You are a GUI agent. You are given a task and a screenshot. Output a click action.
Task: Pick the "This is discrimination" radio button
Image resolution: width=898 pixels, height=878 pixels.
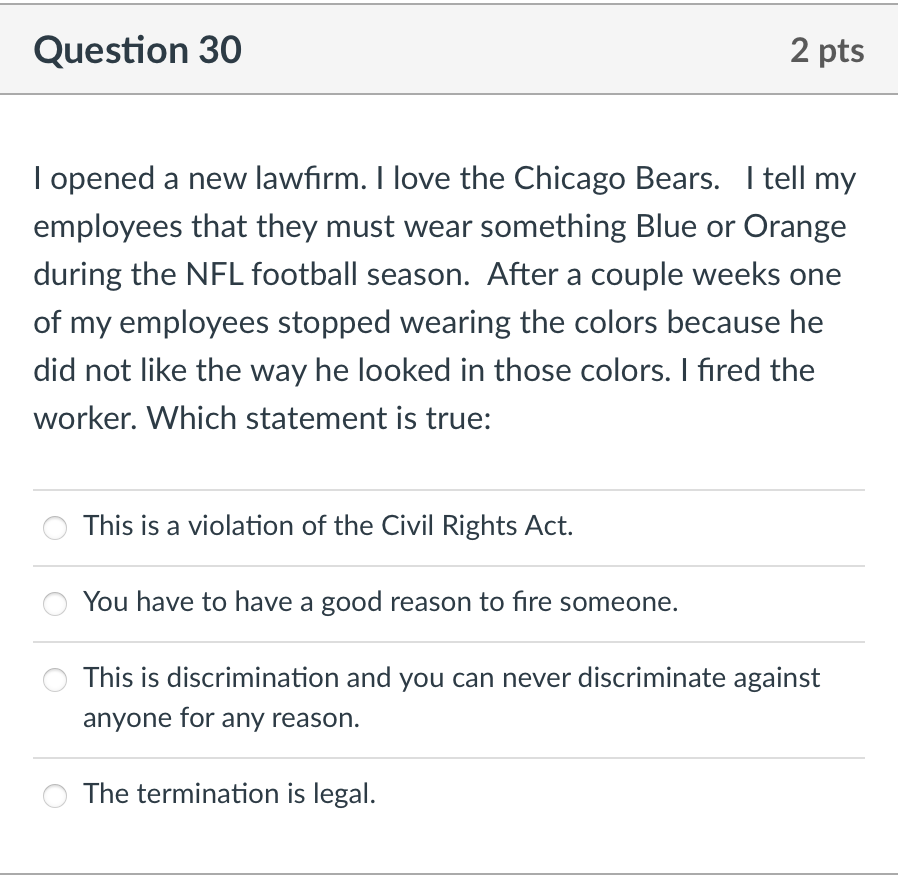[56, 680]
